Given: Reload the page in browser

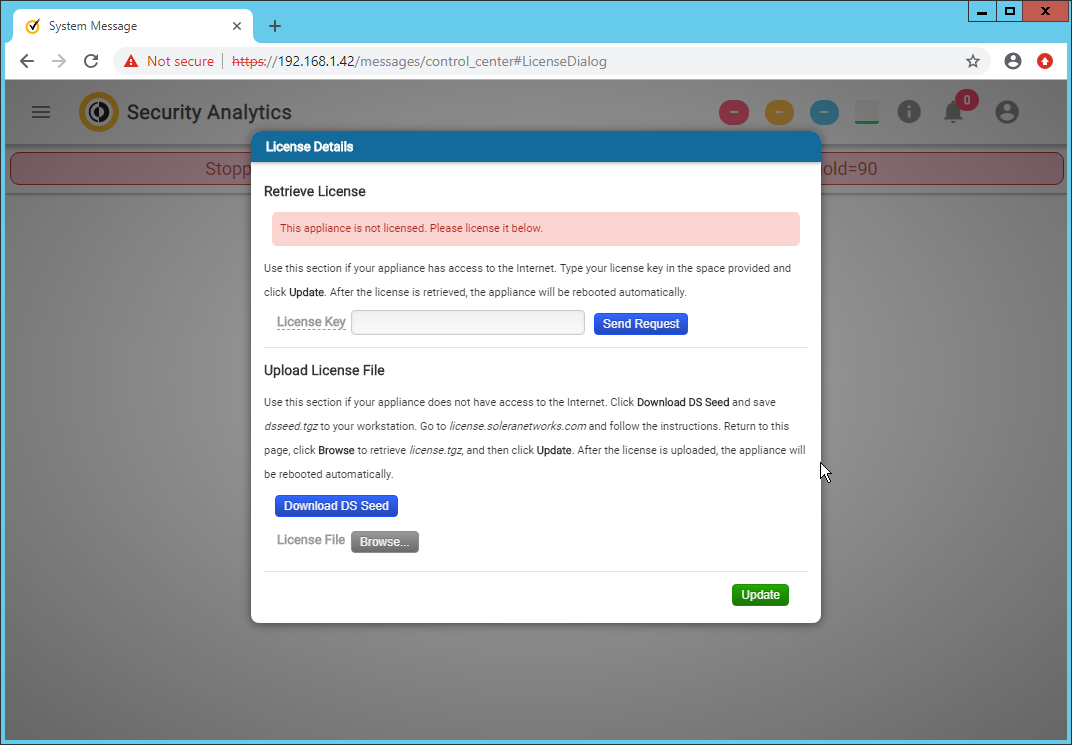Looking at the screenshot, I should click(91, 61).
